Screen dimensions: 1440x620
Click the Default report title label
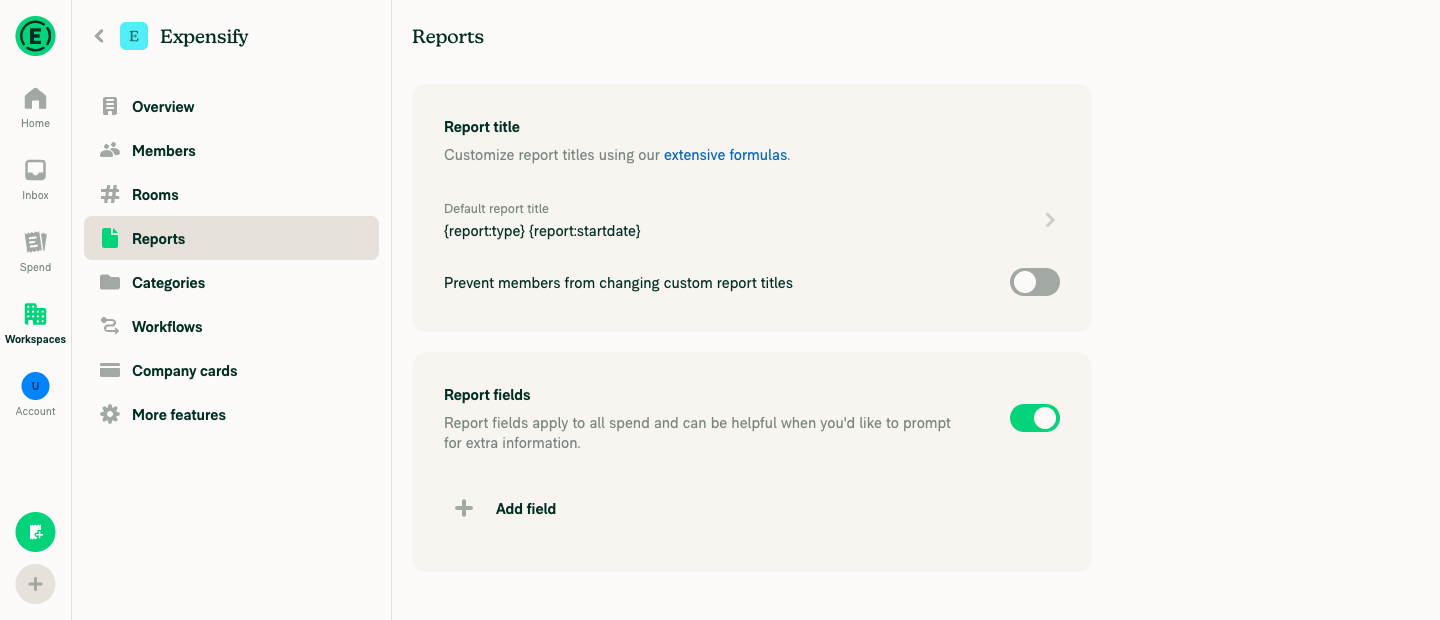pos(496,209)
